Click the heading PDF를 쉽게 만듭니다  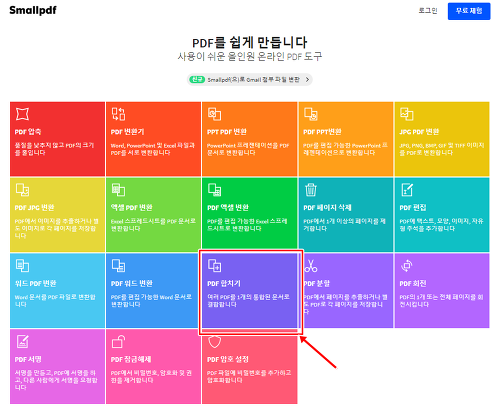tap(250, 42)
